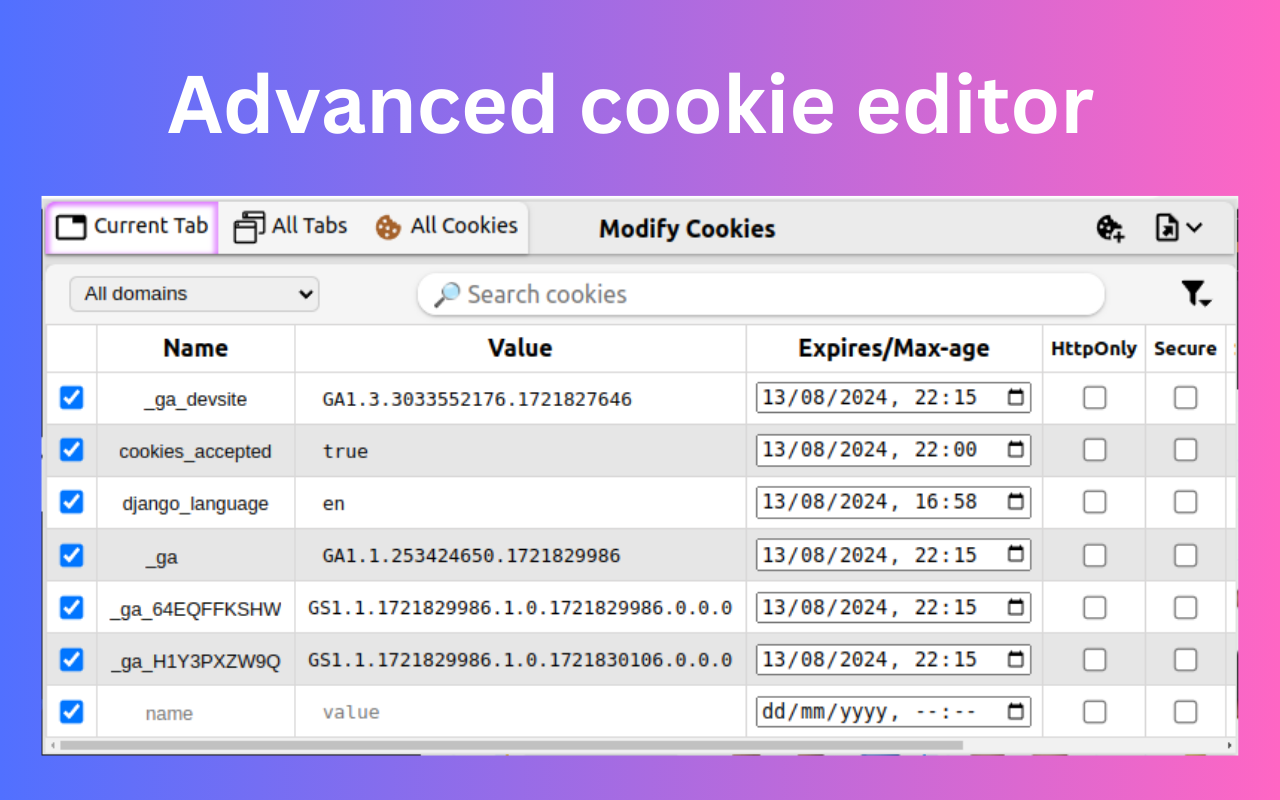Open the calendar picker on the empty cookie row
This screenshot has height=800, width=1280.
1016,711
